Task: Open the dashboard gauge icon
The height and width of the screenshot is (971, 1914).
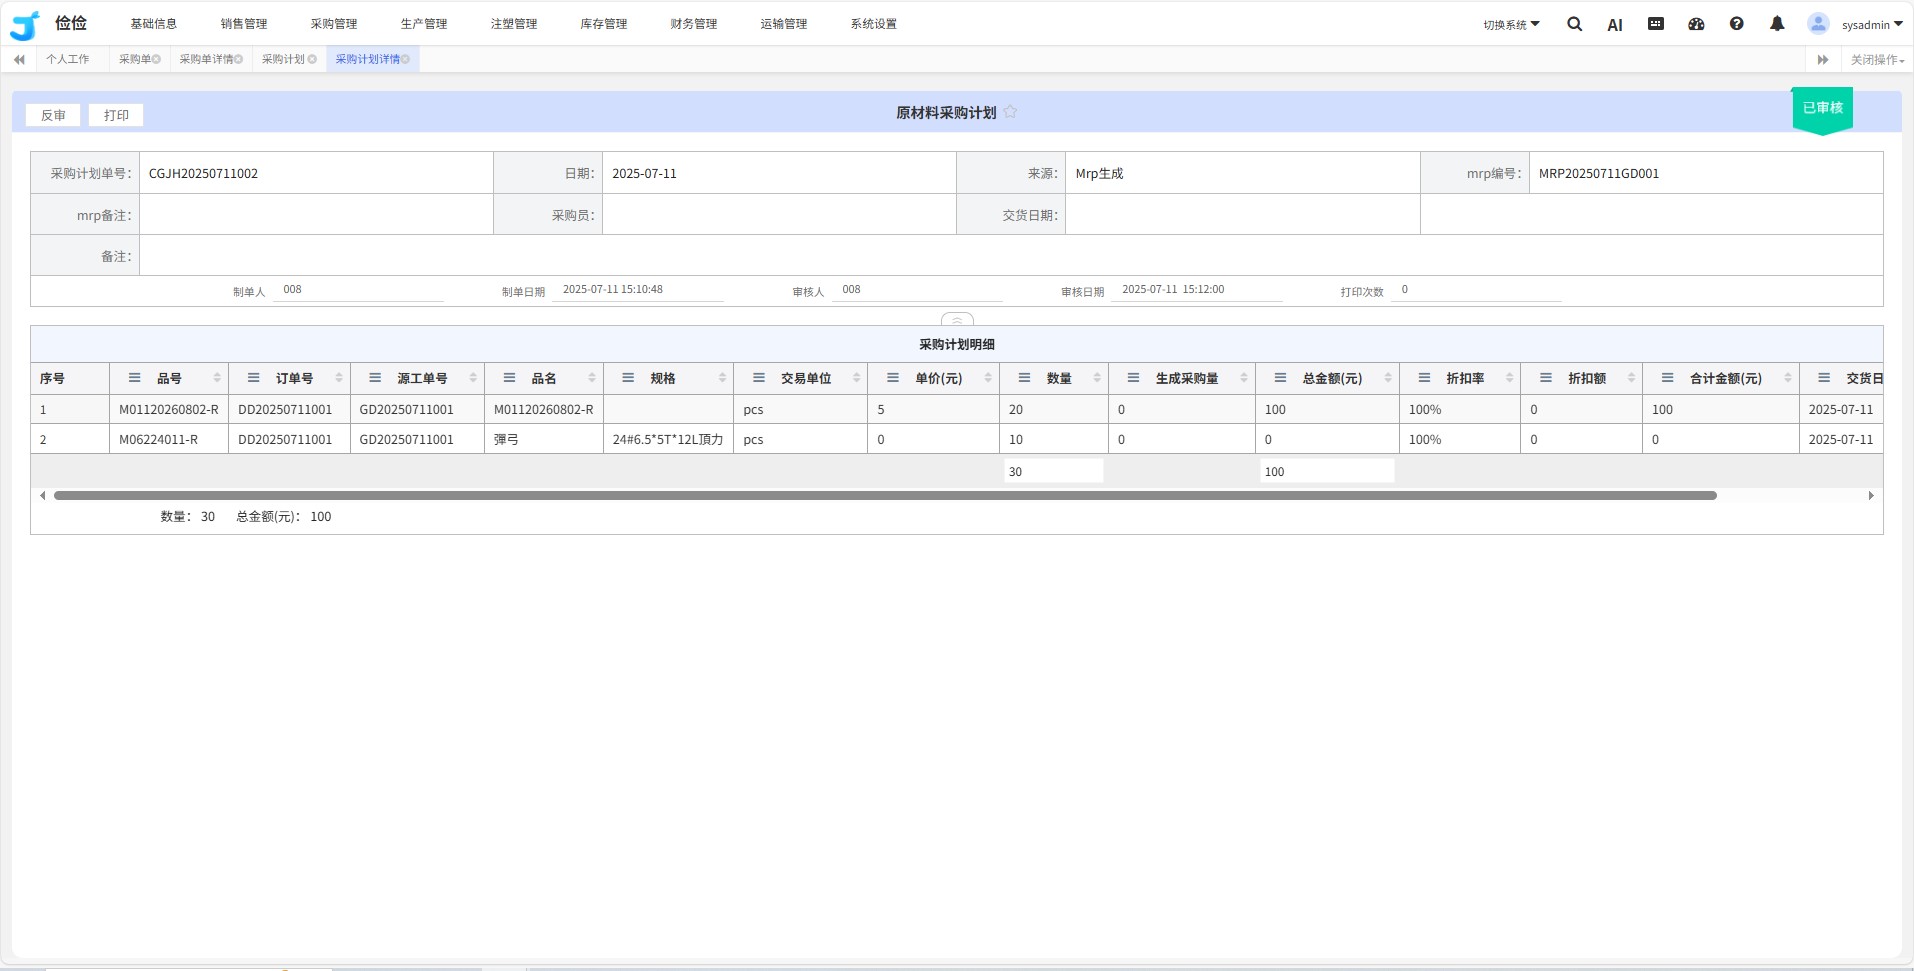Action: click(1696, 24)
